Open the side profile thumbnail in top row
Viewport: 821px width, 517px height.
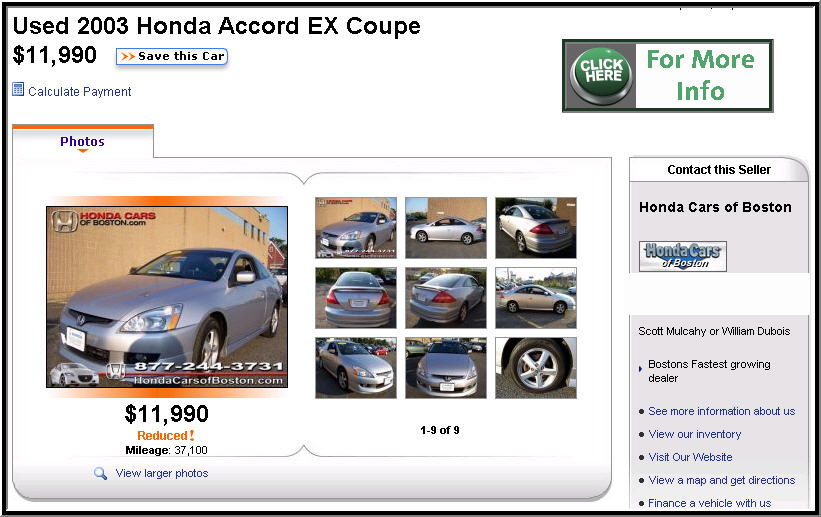pyautogui.click(x=446, y=227)
